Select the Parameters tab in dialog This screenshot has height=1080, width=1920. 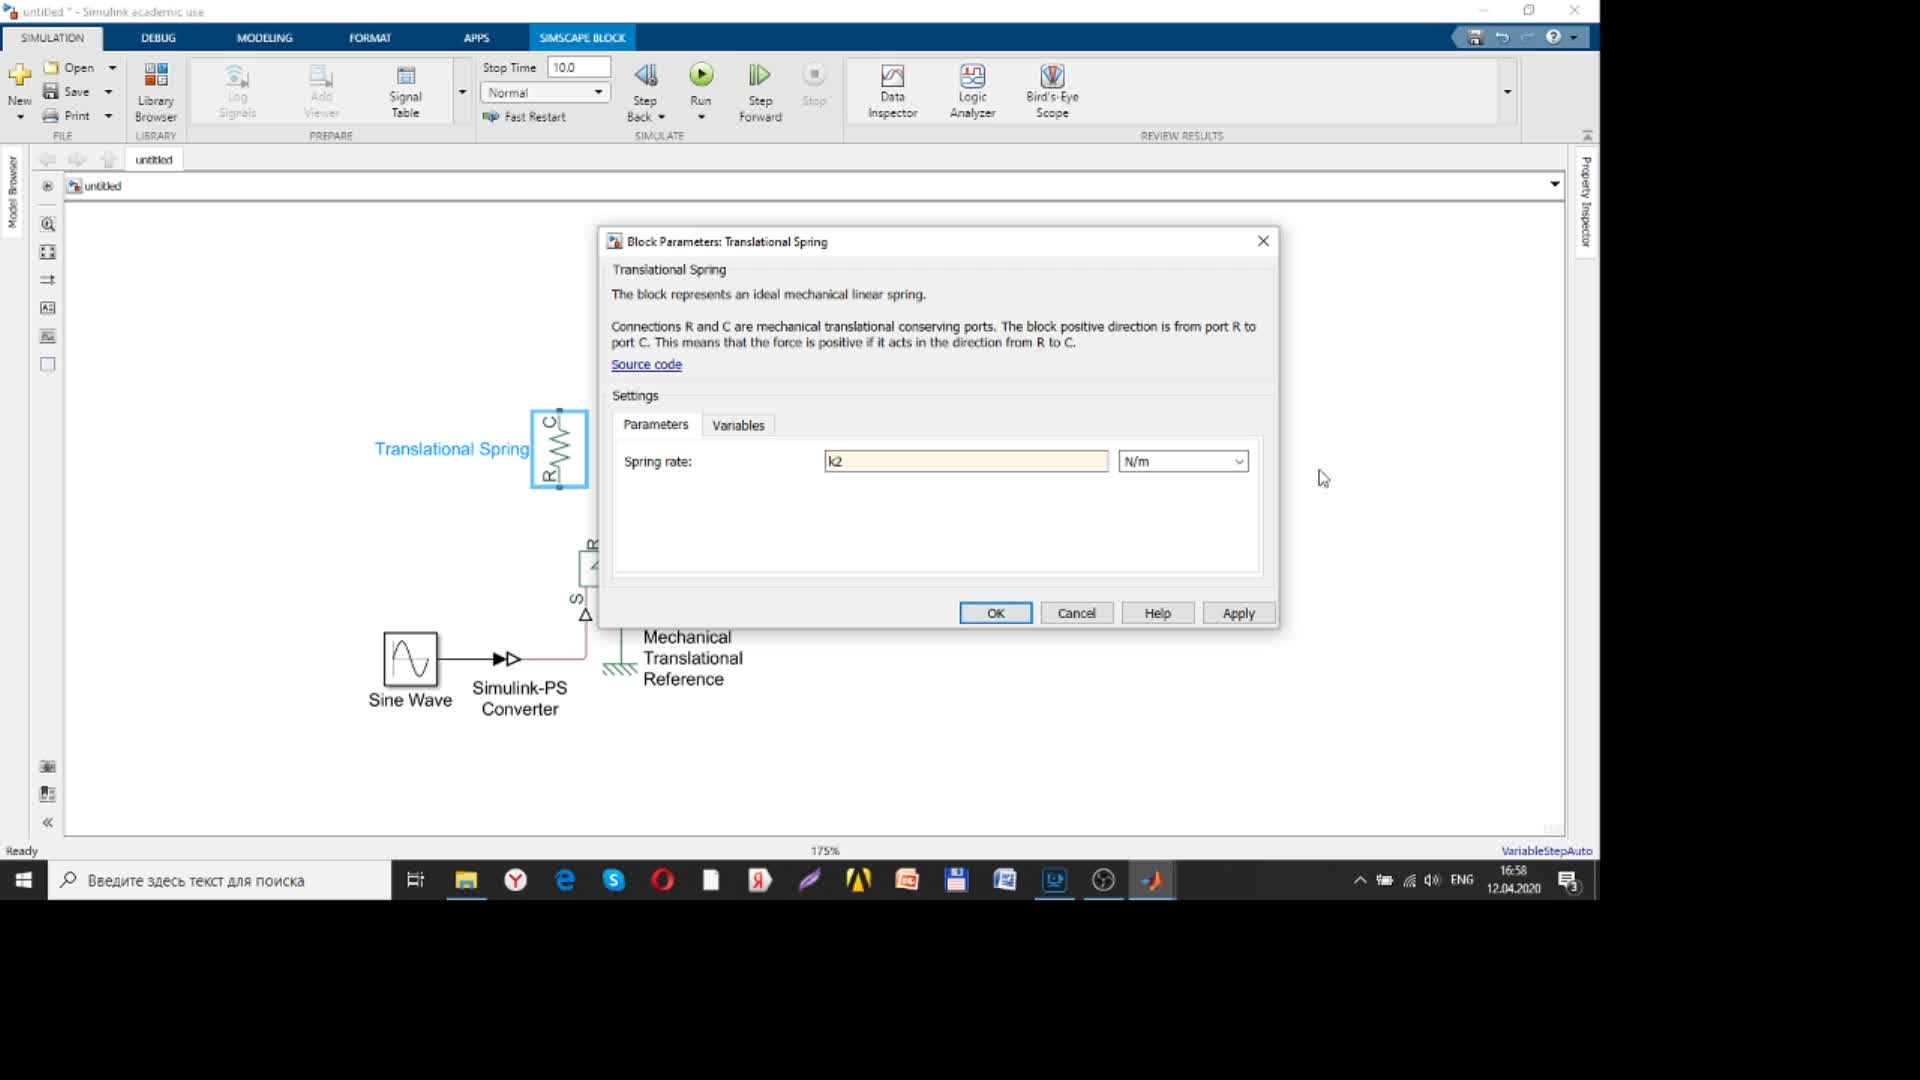tap(656, 425)
